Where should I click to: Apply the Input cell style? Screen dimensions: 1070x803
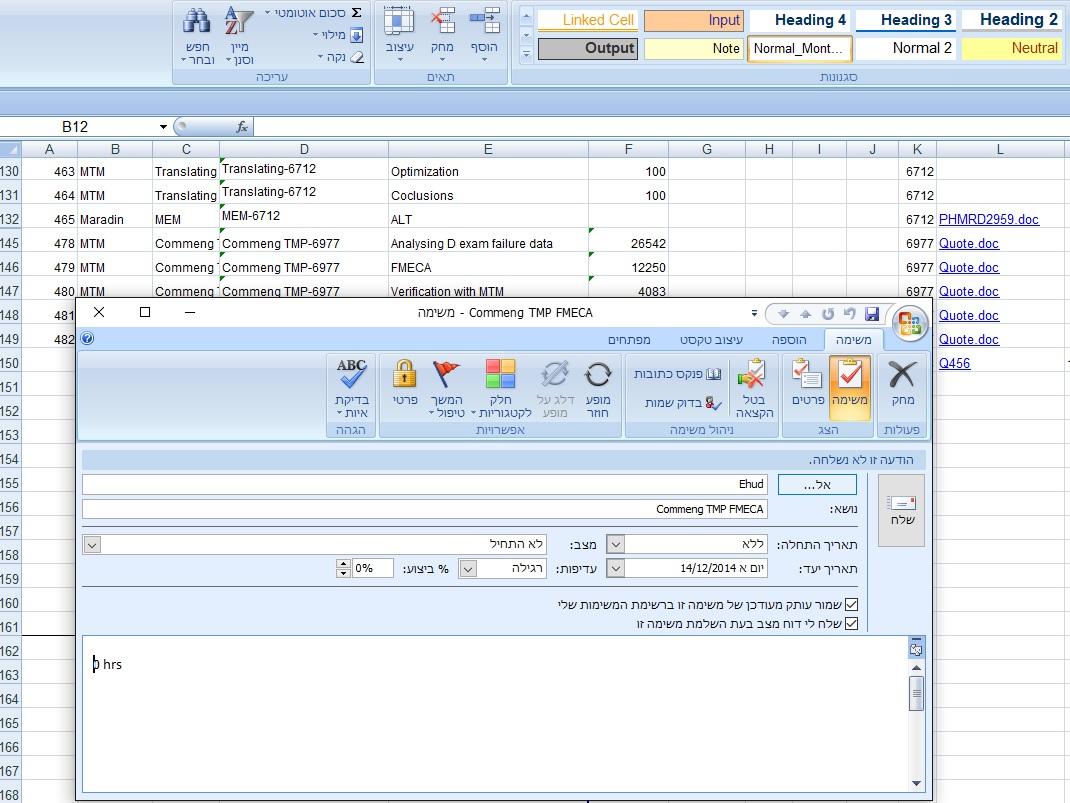[x=693, y=20]
